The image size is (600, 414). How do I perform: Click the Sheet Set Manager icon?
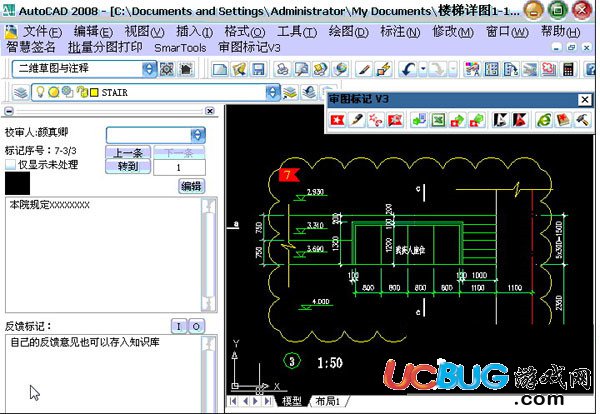click(530, 69)
